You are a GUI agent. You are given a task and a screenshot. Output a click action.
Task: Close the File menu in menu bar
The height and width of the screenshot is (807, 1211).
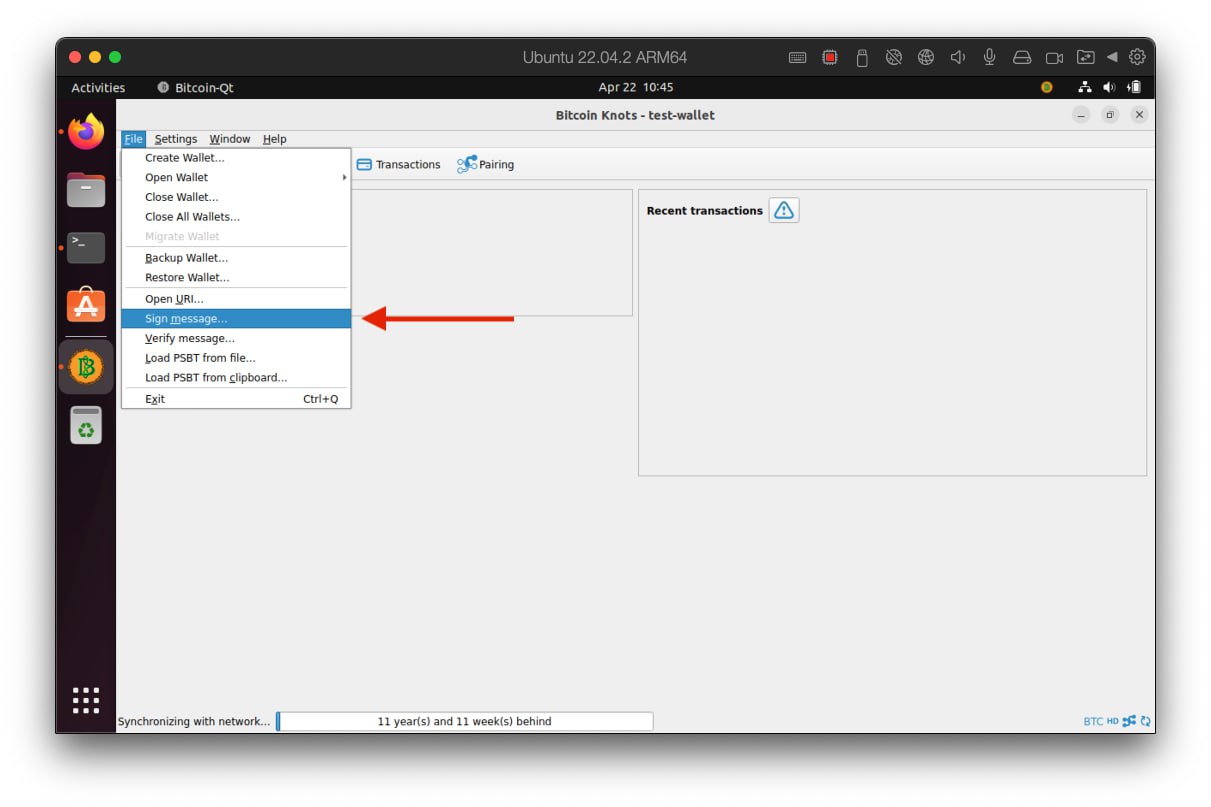[x=134, y=139]
